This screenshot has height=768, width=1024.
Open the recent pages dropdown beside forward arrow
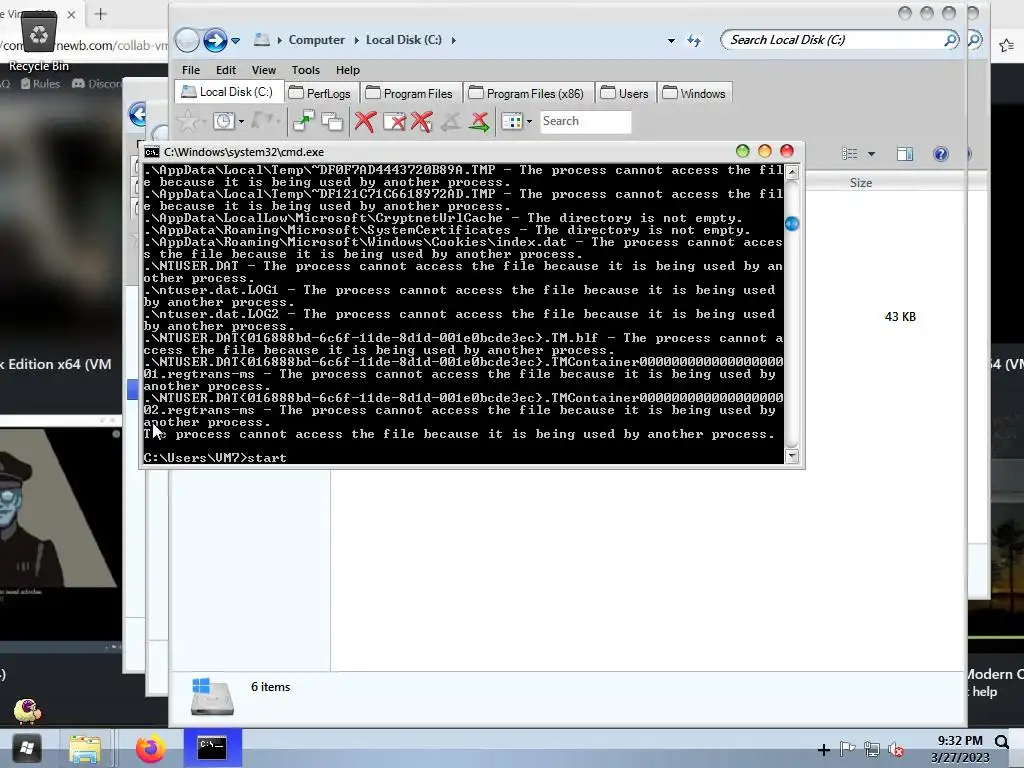click(236, 41)
